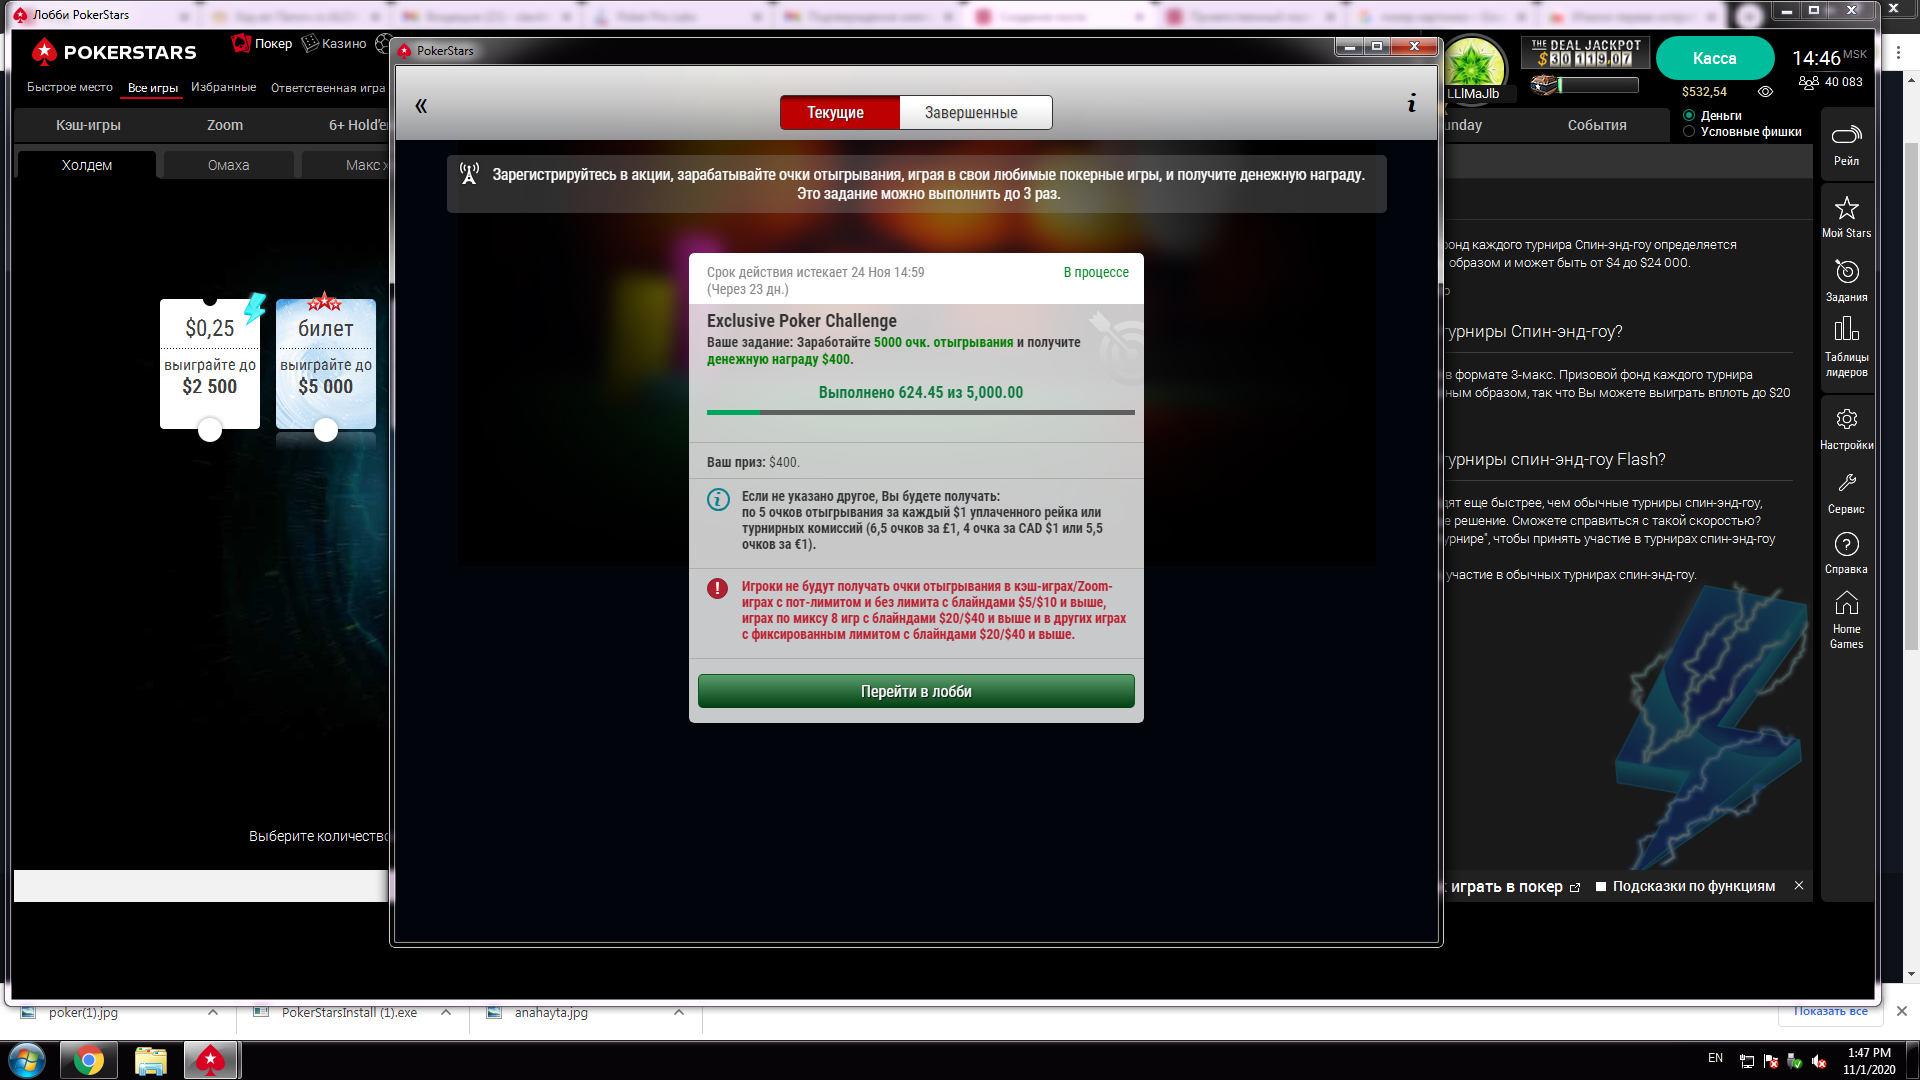Go back with the double chevron arrow
This screenshot has width=1920, height=1080.
pos(421,106)
